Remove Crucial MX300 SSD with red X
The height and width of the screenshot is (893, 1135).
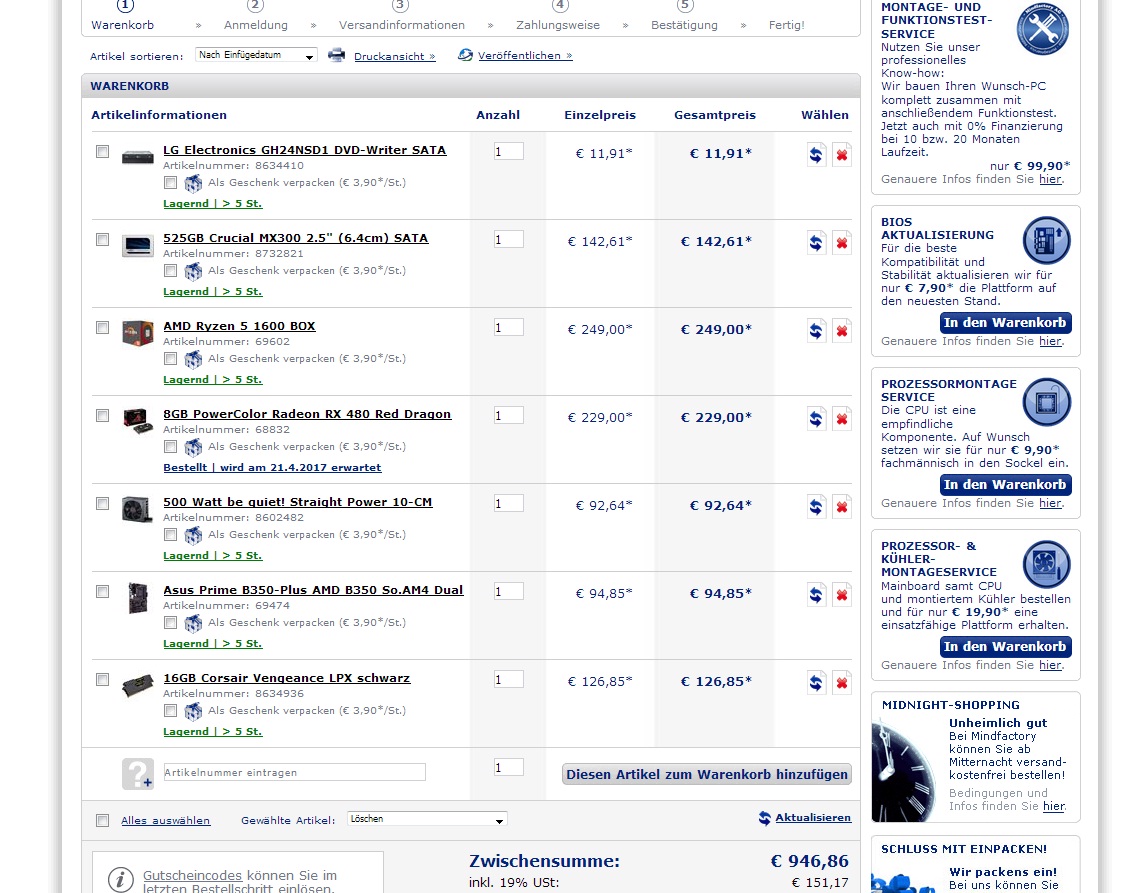coord(841,243)
